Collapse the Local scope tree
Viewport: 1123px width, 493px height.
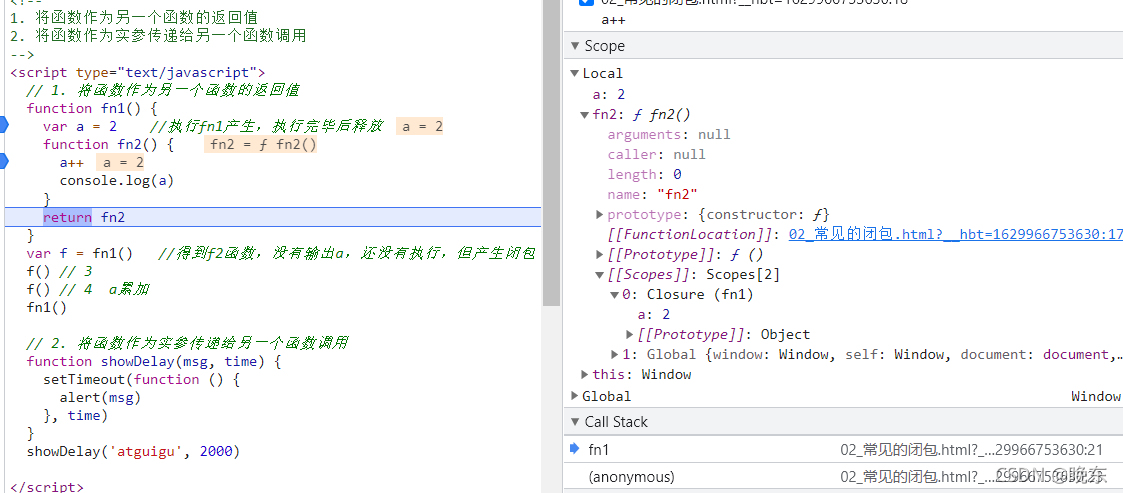coord(574,73)
